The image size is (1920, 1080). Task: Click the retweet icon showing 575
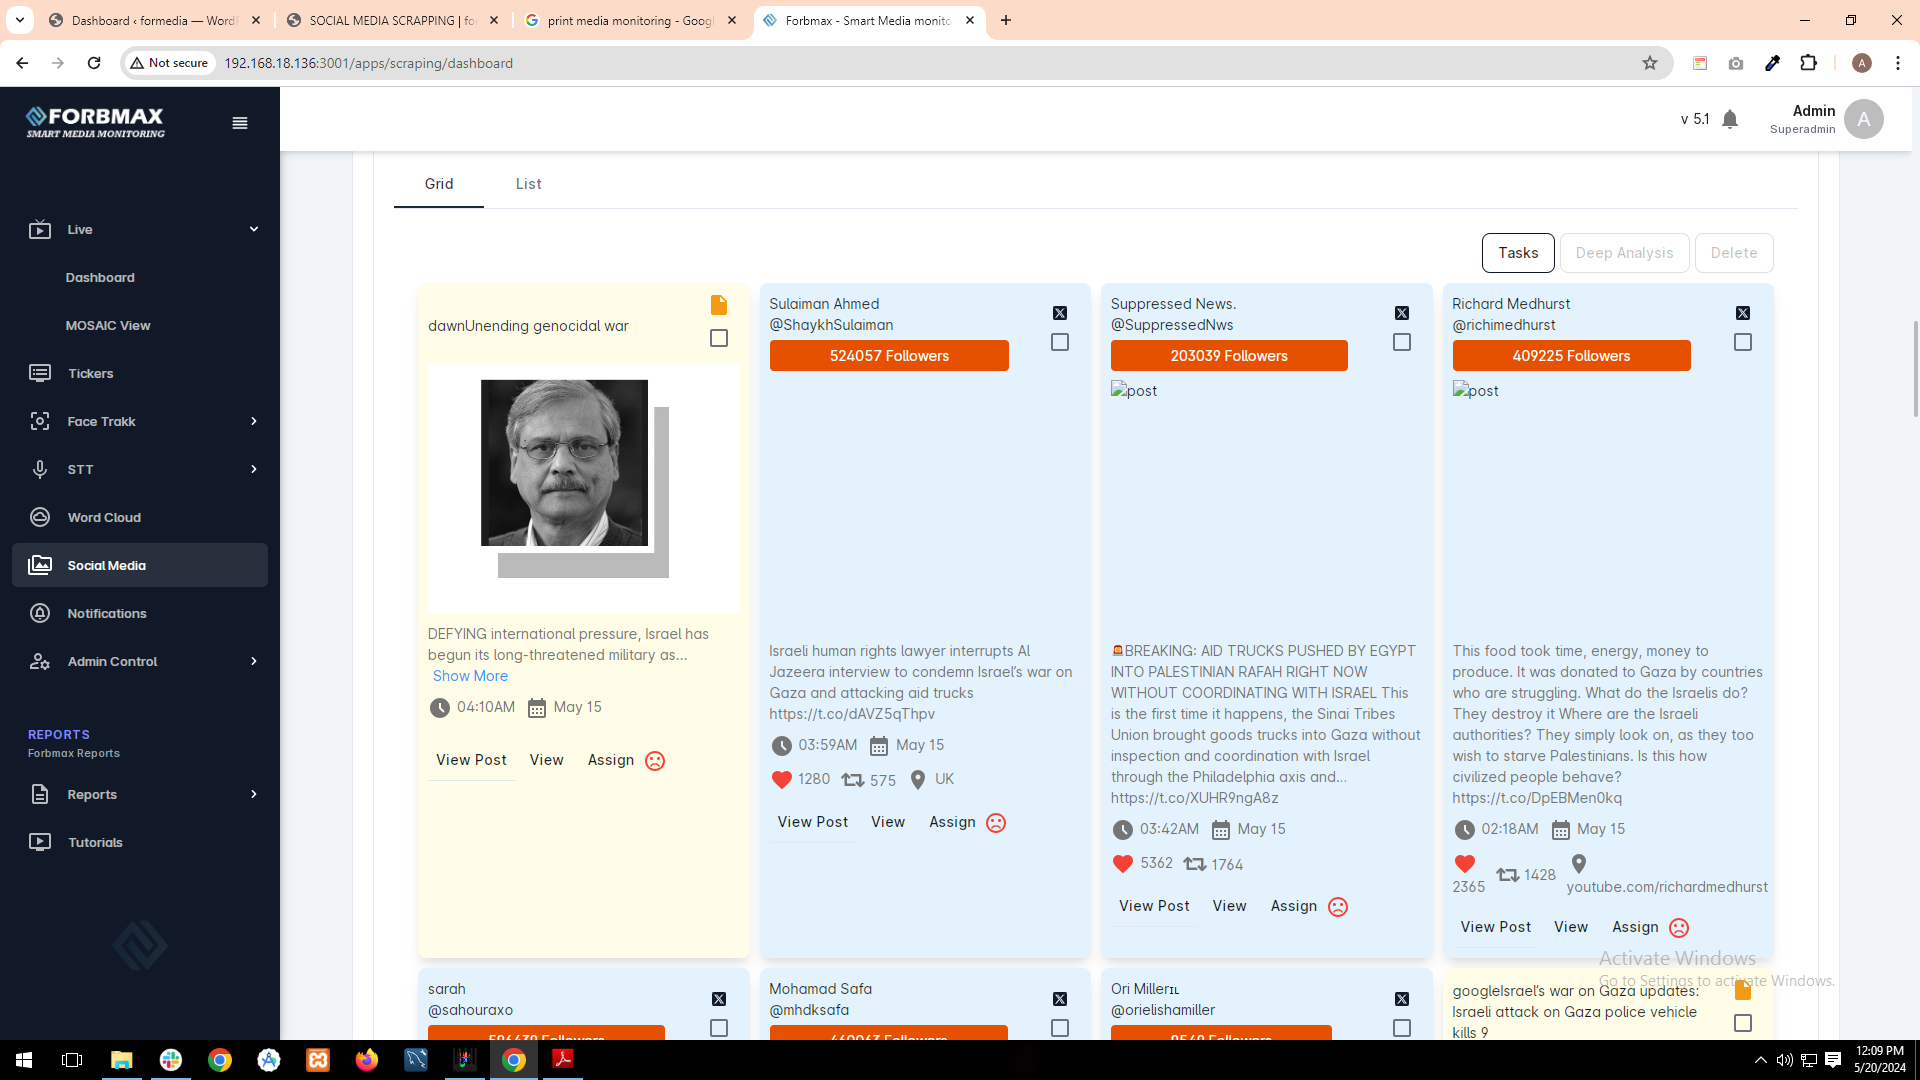pyautogui.click(x=852, y=779)
